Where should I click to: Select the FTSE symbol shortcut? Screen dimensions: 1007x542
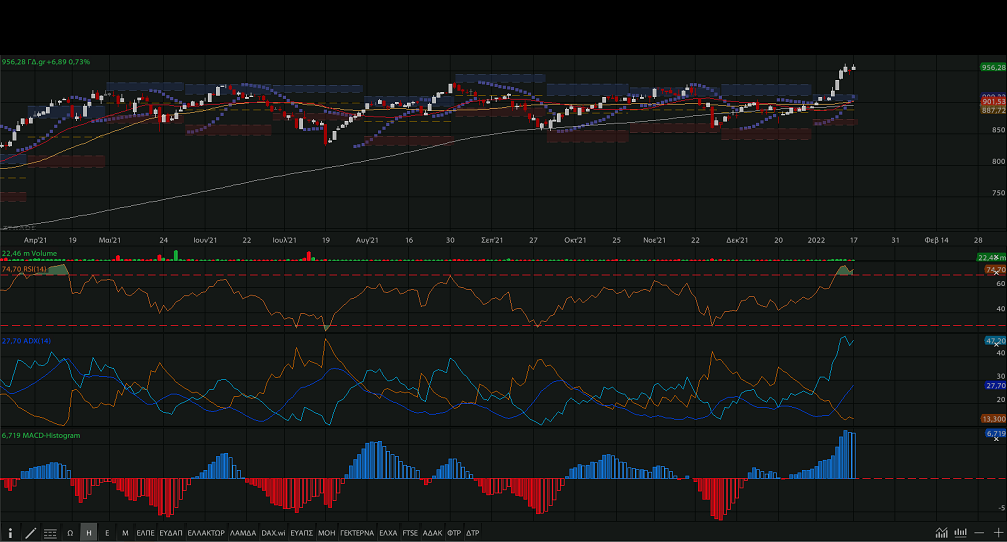click(410, 533)
